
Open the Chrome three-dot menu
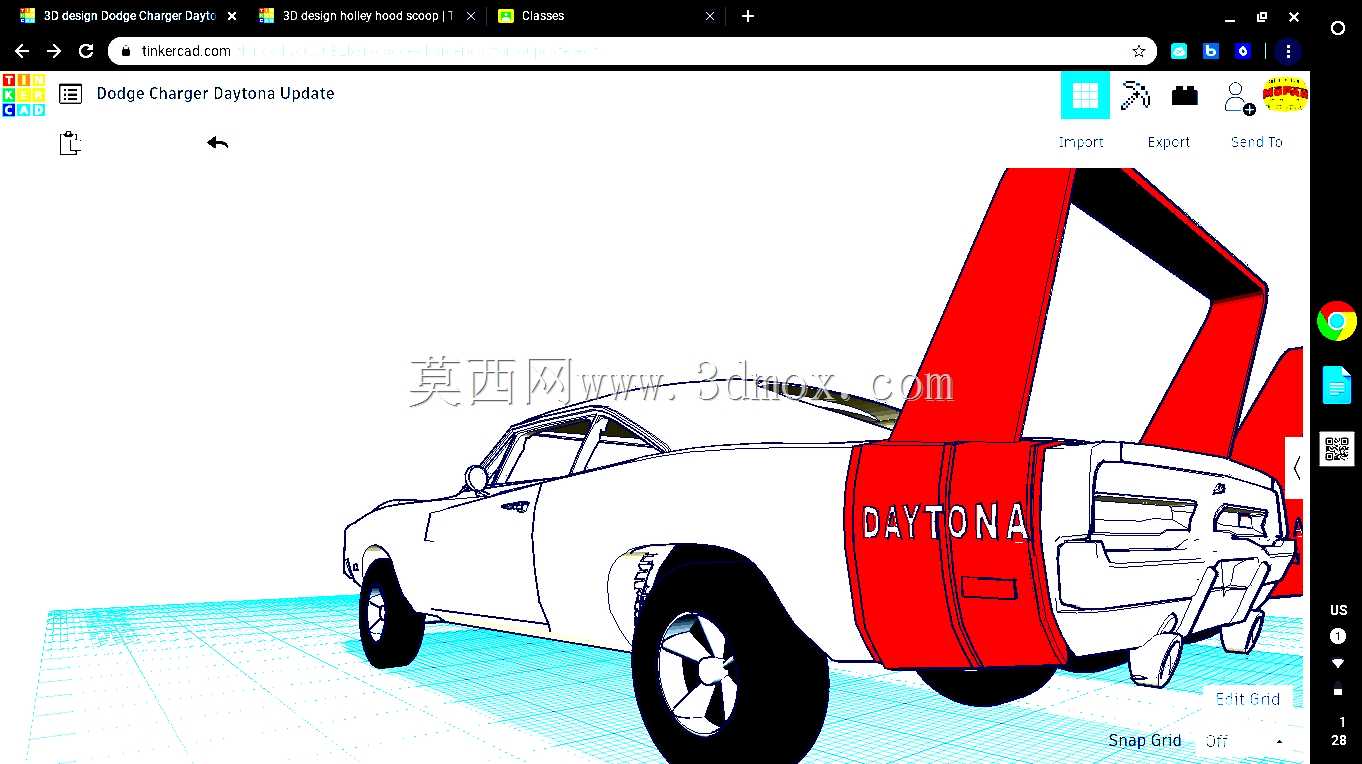[x=1288, y=51]
